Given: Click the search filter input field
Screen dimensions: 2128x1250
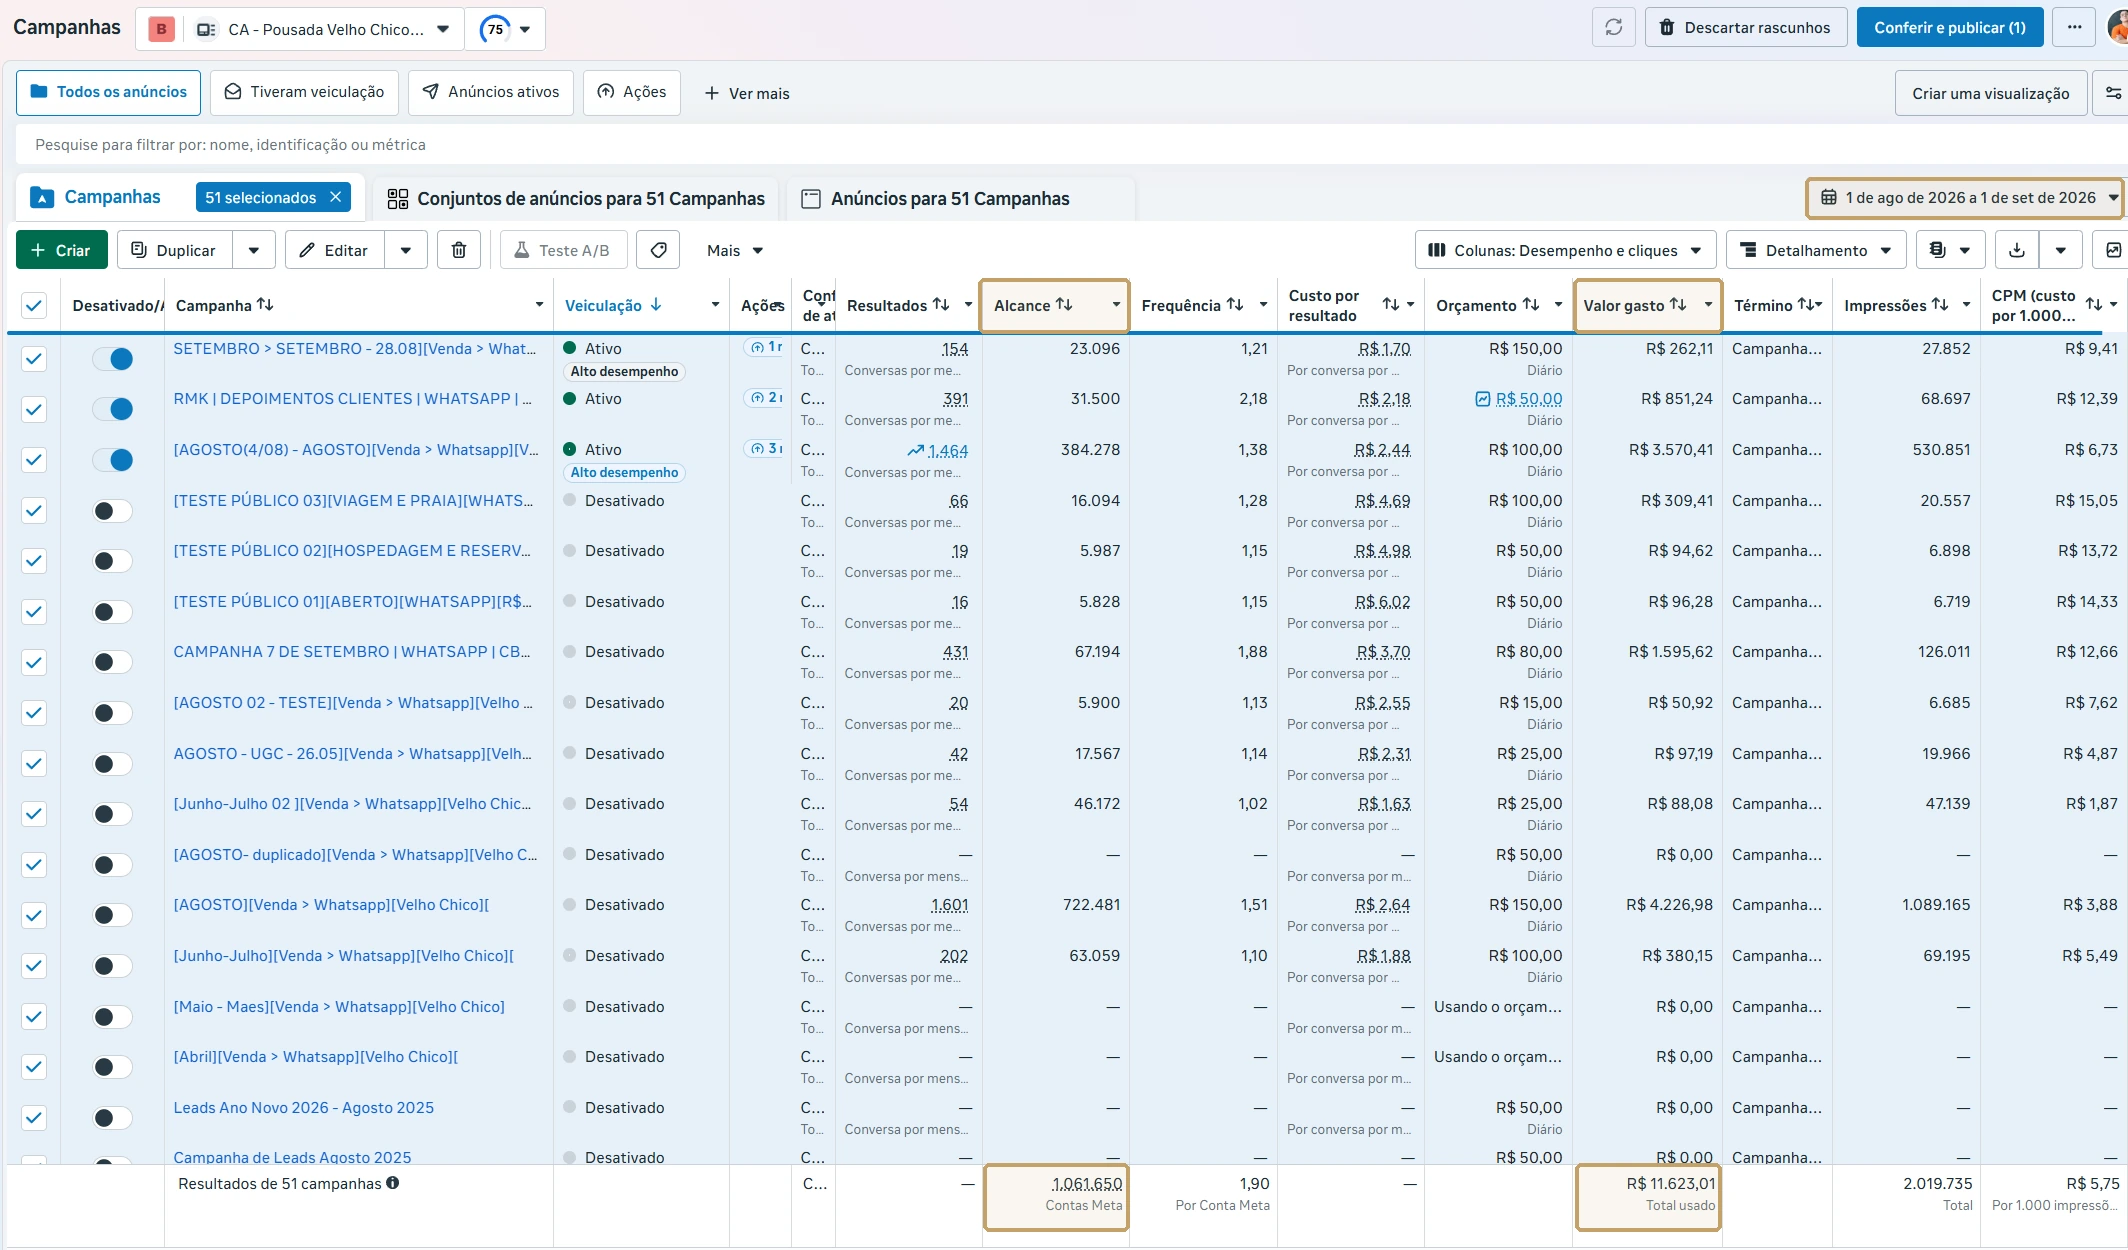Looking at the screenshot, I should coord(1070,144).
